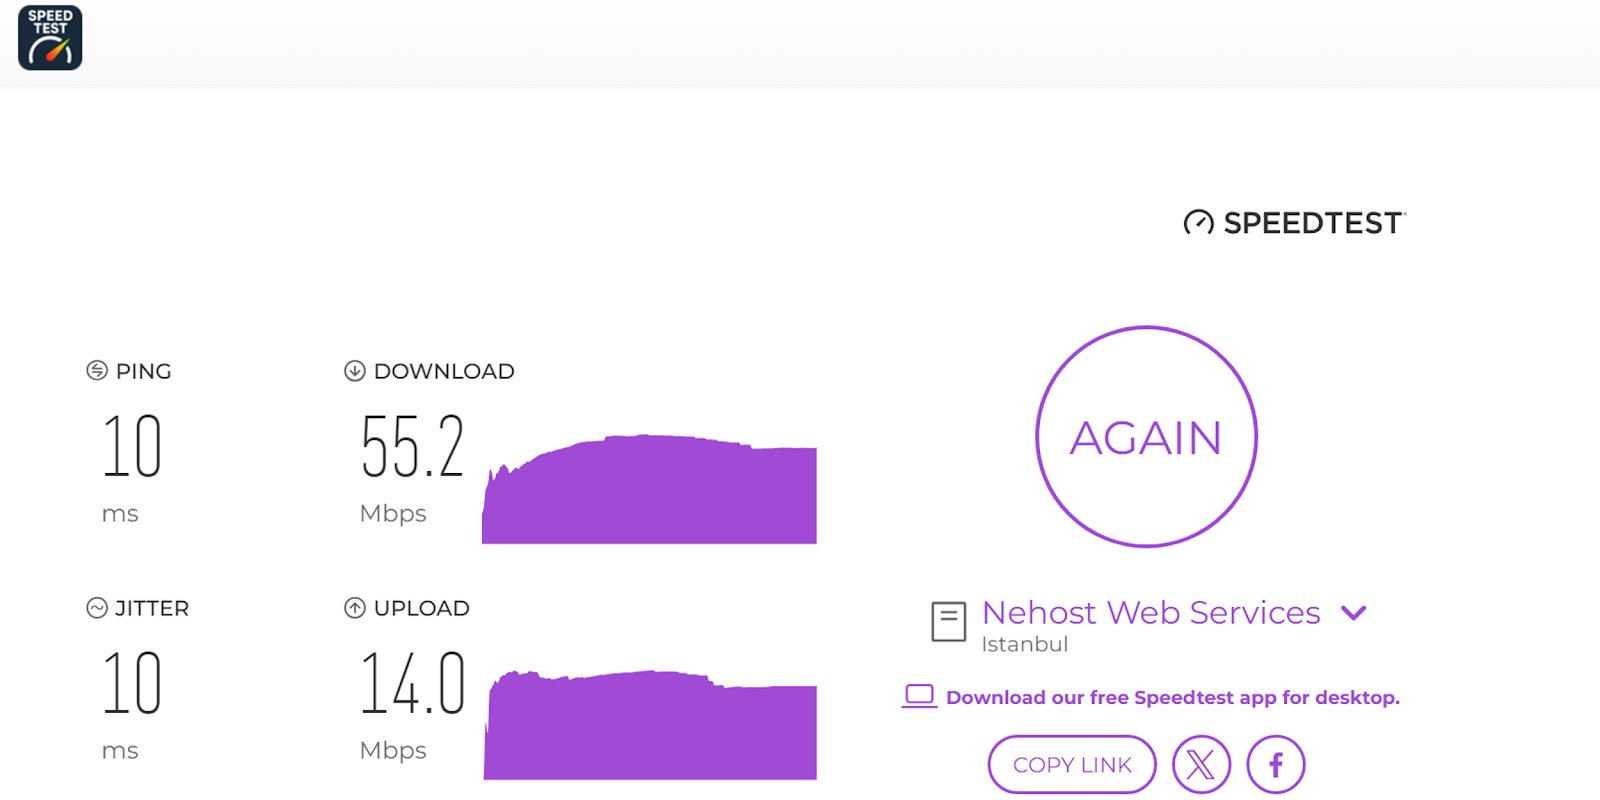Viewport: 1600px width, 800px height.
Task: Click the upload speed graph
Action: [650, 730]
